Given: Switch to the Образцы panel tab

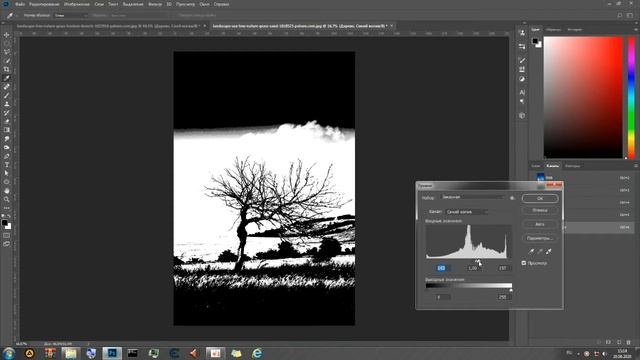Looking at the screenshot, I should click(553, 29).
